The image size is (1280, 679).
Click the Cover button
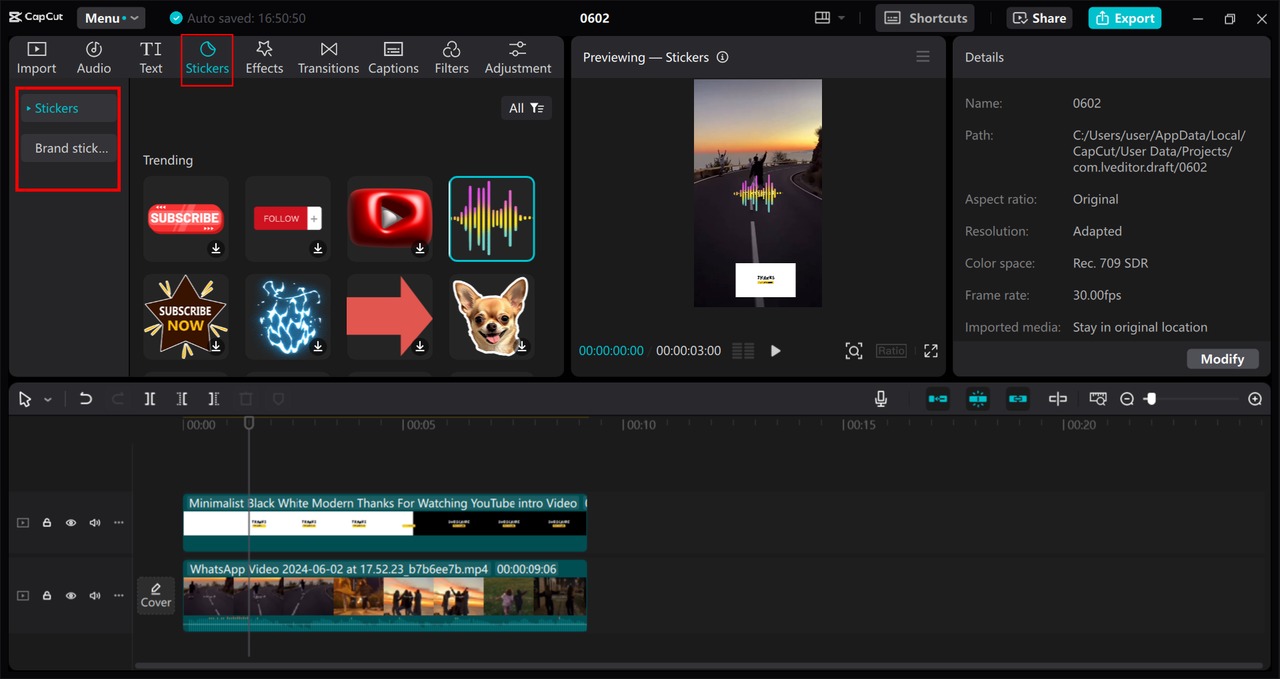[x=156, y=595]
